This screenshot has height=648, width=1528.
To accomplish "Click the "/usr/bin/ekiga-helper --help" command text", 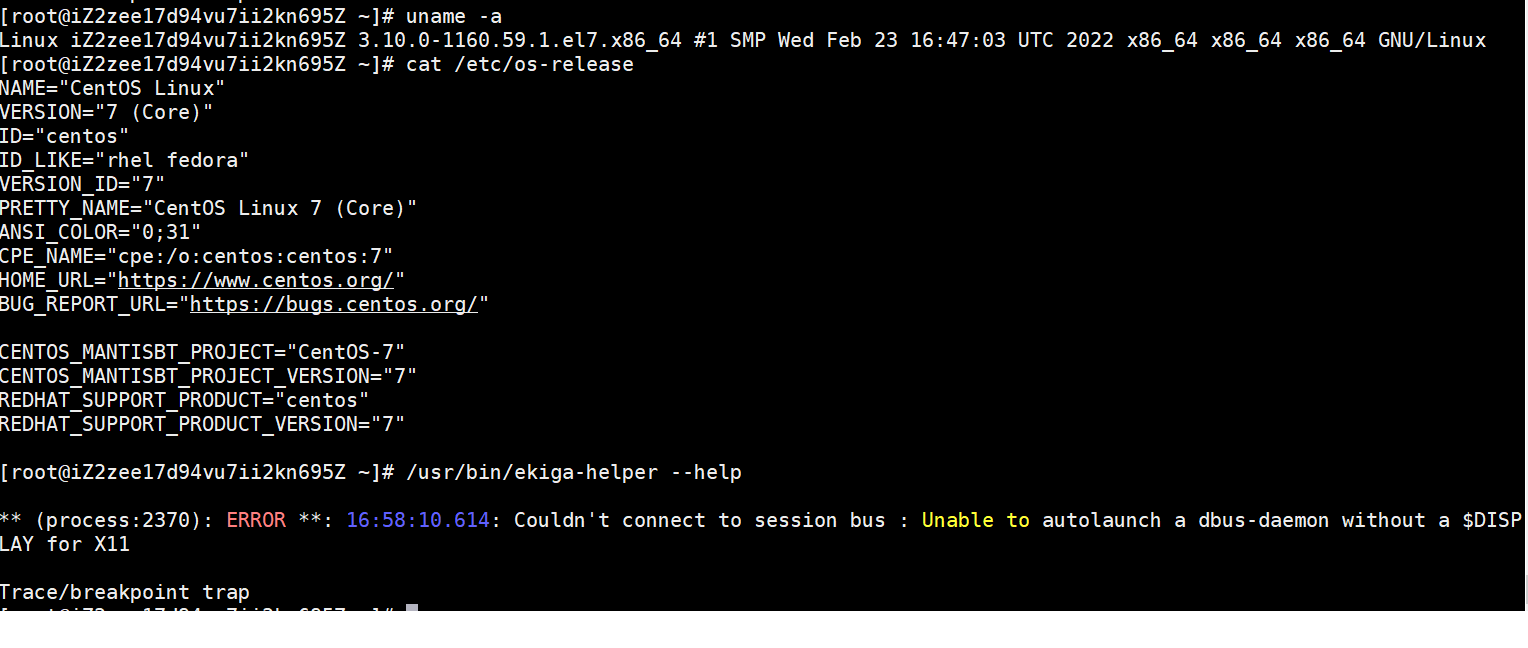I will click(573, 472).
